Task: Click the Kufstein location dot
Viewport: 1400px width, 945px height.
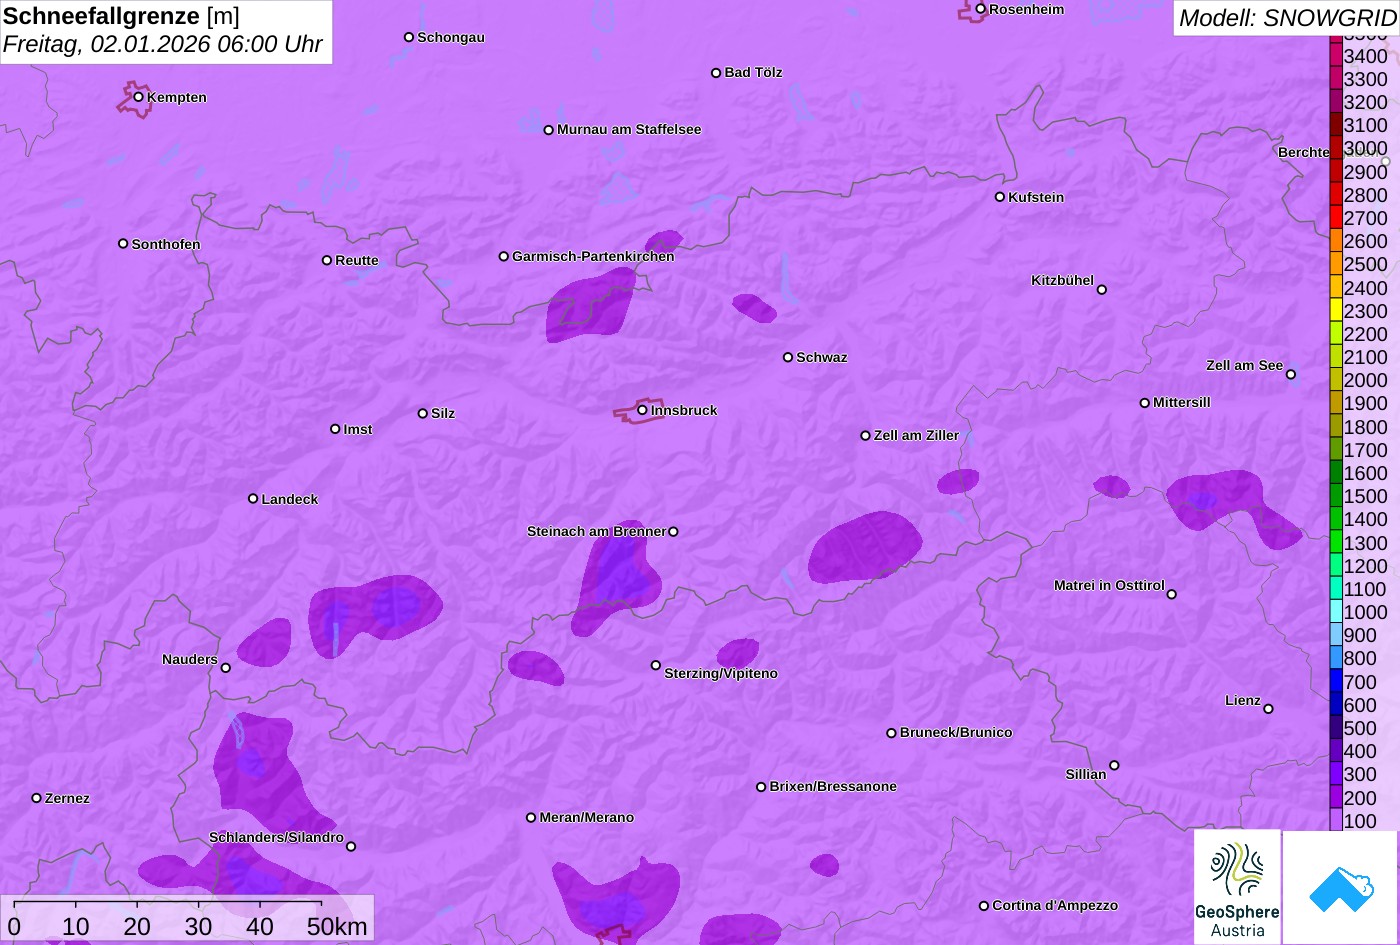Action: tap(1000, 197)
